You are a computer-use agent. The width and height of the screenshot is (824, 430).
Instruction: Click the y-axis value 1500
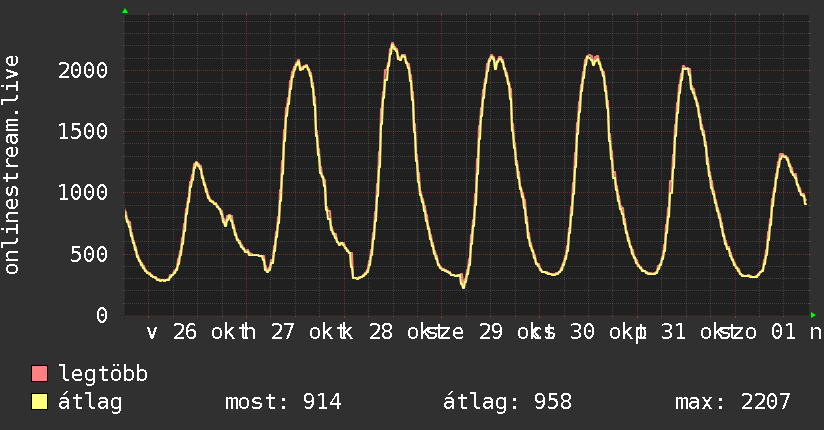click(83, 131)
